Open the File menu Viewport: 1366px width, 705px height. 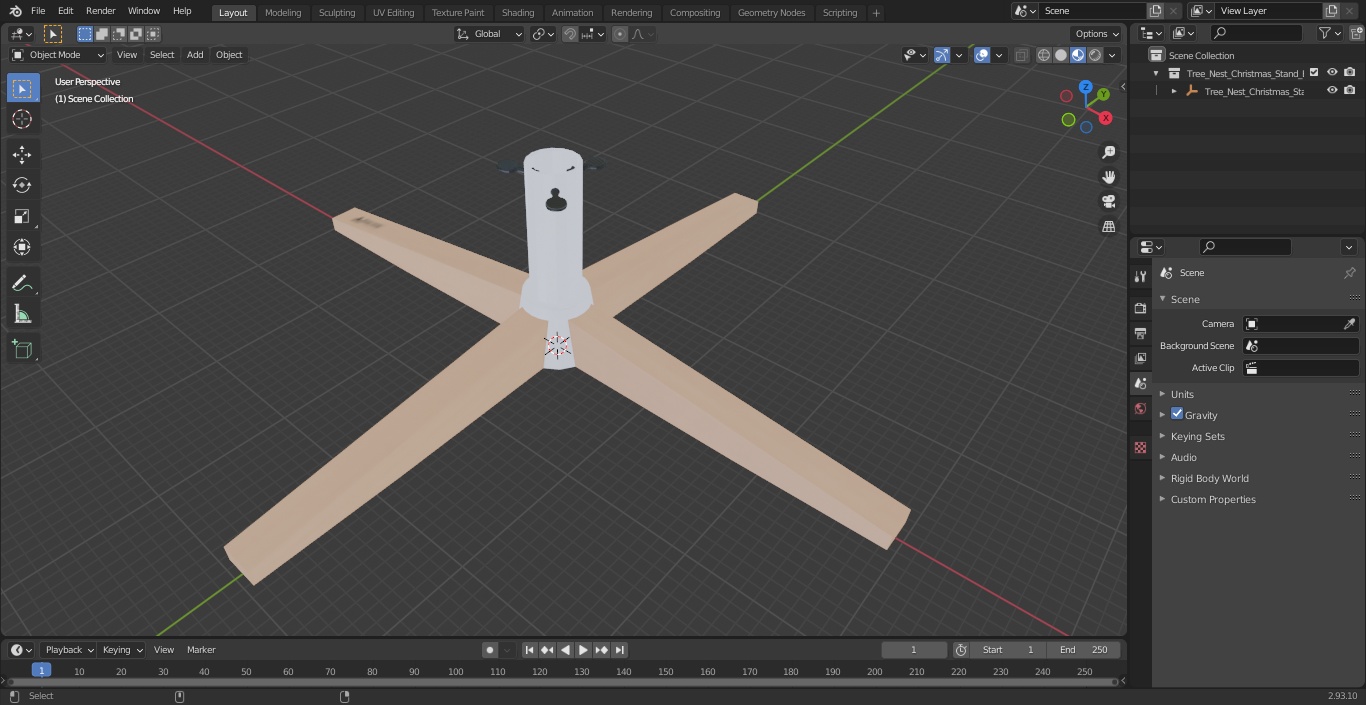(x=38, y=11)
